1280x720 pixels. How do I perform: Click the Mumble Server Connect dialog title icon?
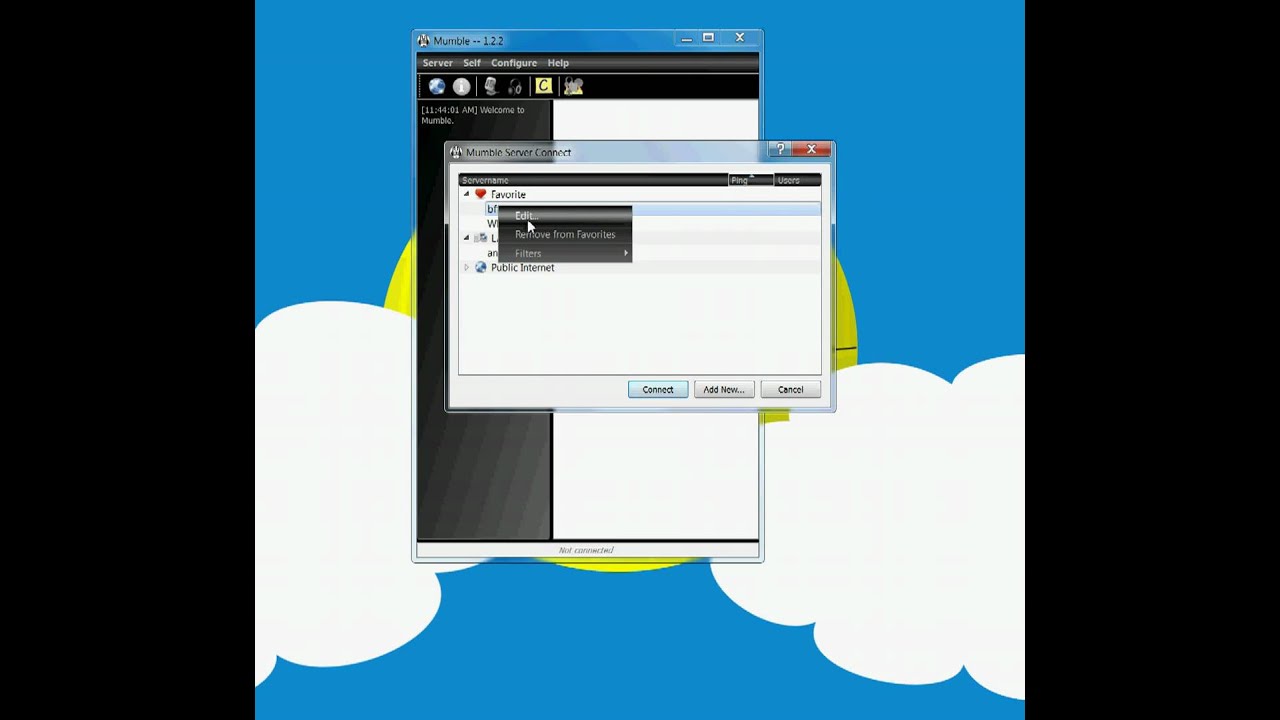pos(456,152)
